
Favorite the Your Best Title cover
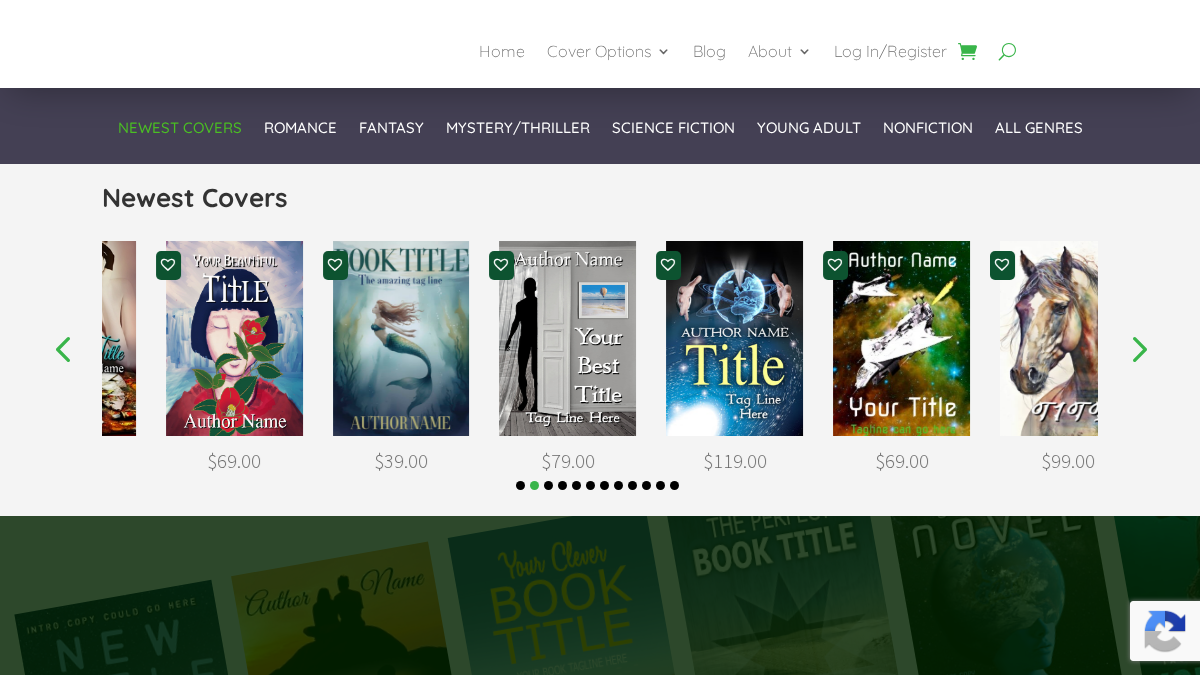click(501, 265)
